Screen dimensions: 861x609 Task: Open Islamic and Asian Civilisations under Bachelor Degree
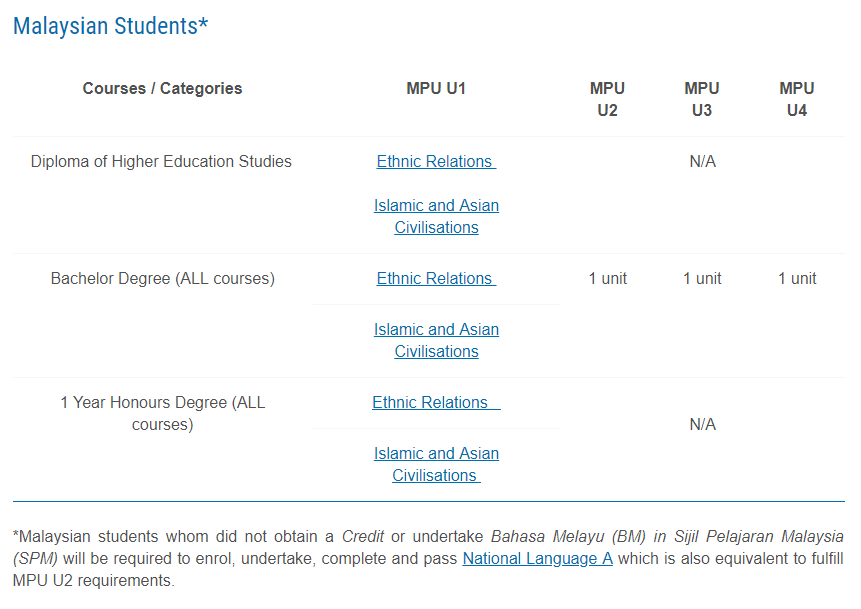tap(437, 340)
